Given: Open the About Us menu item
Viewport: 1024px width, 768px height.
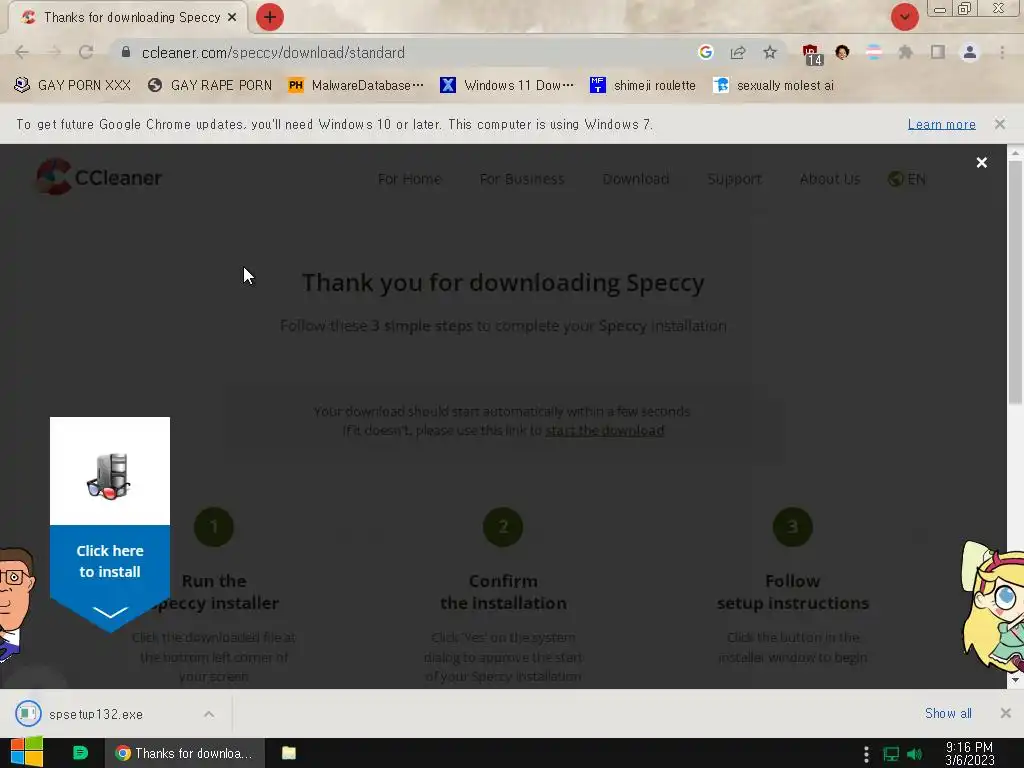Looking at the screenshot, I should pos(829,179).
